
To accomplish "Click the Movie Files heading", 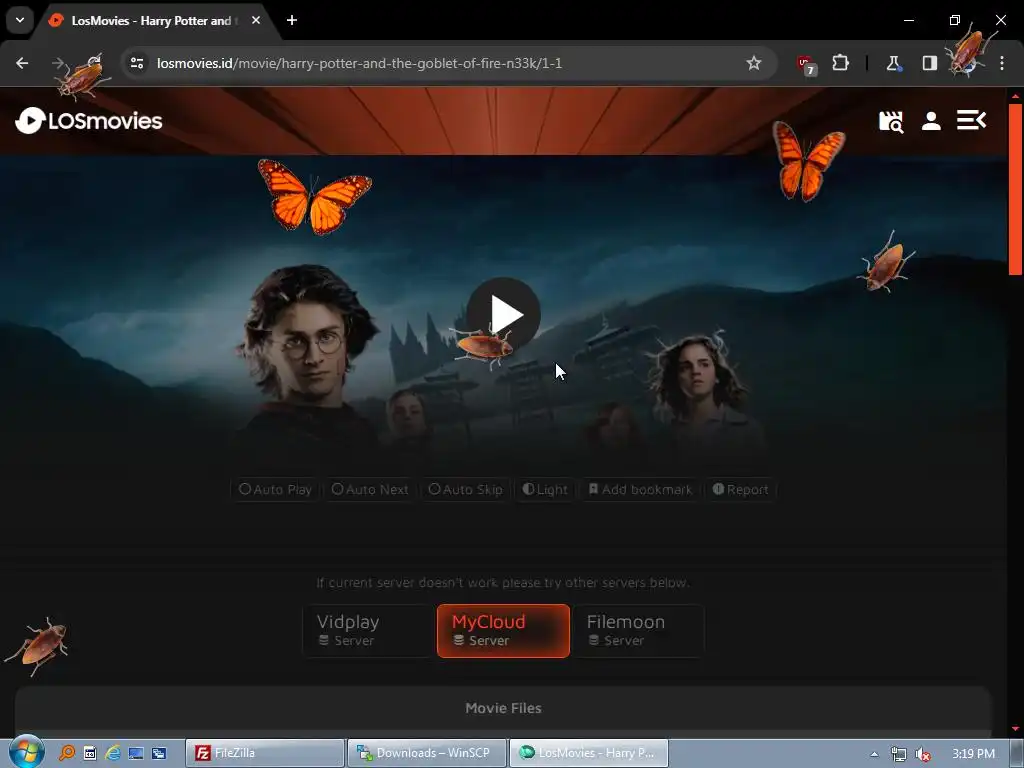I will [504, 708].
